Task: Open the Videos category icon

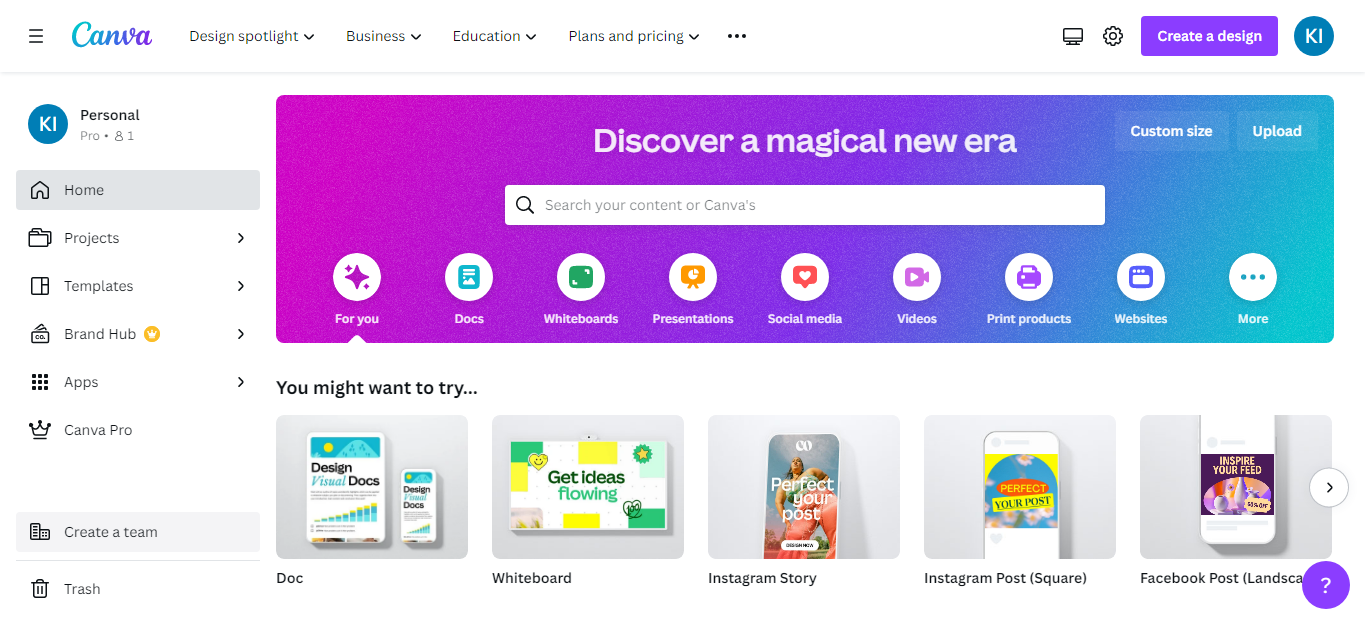Action: (917, 277)
